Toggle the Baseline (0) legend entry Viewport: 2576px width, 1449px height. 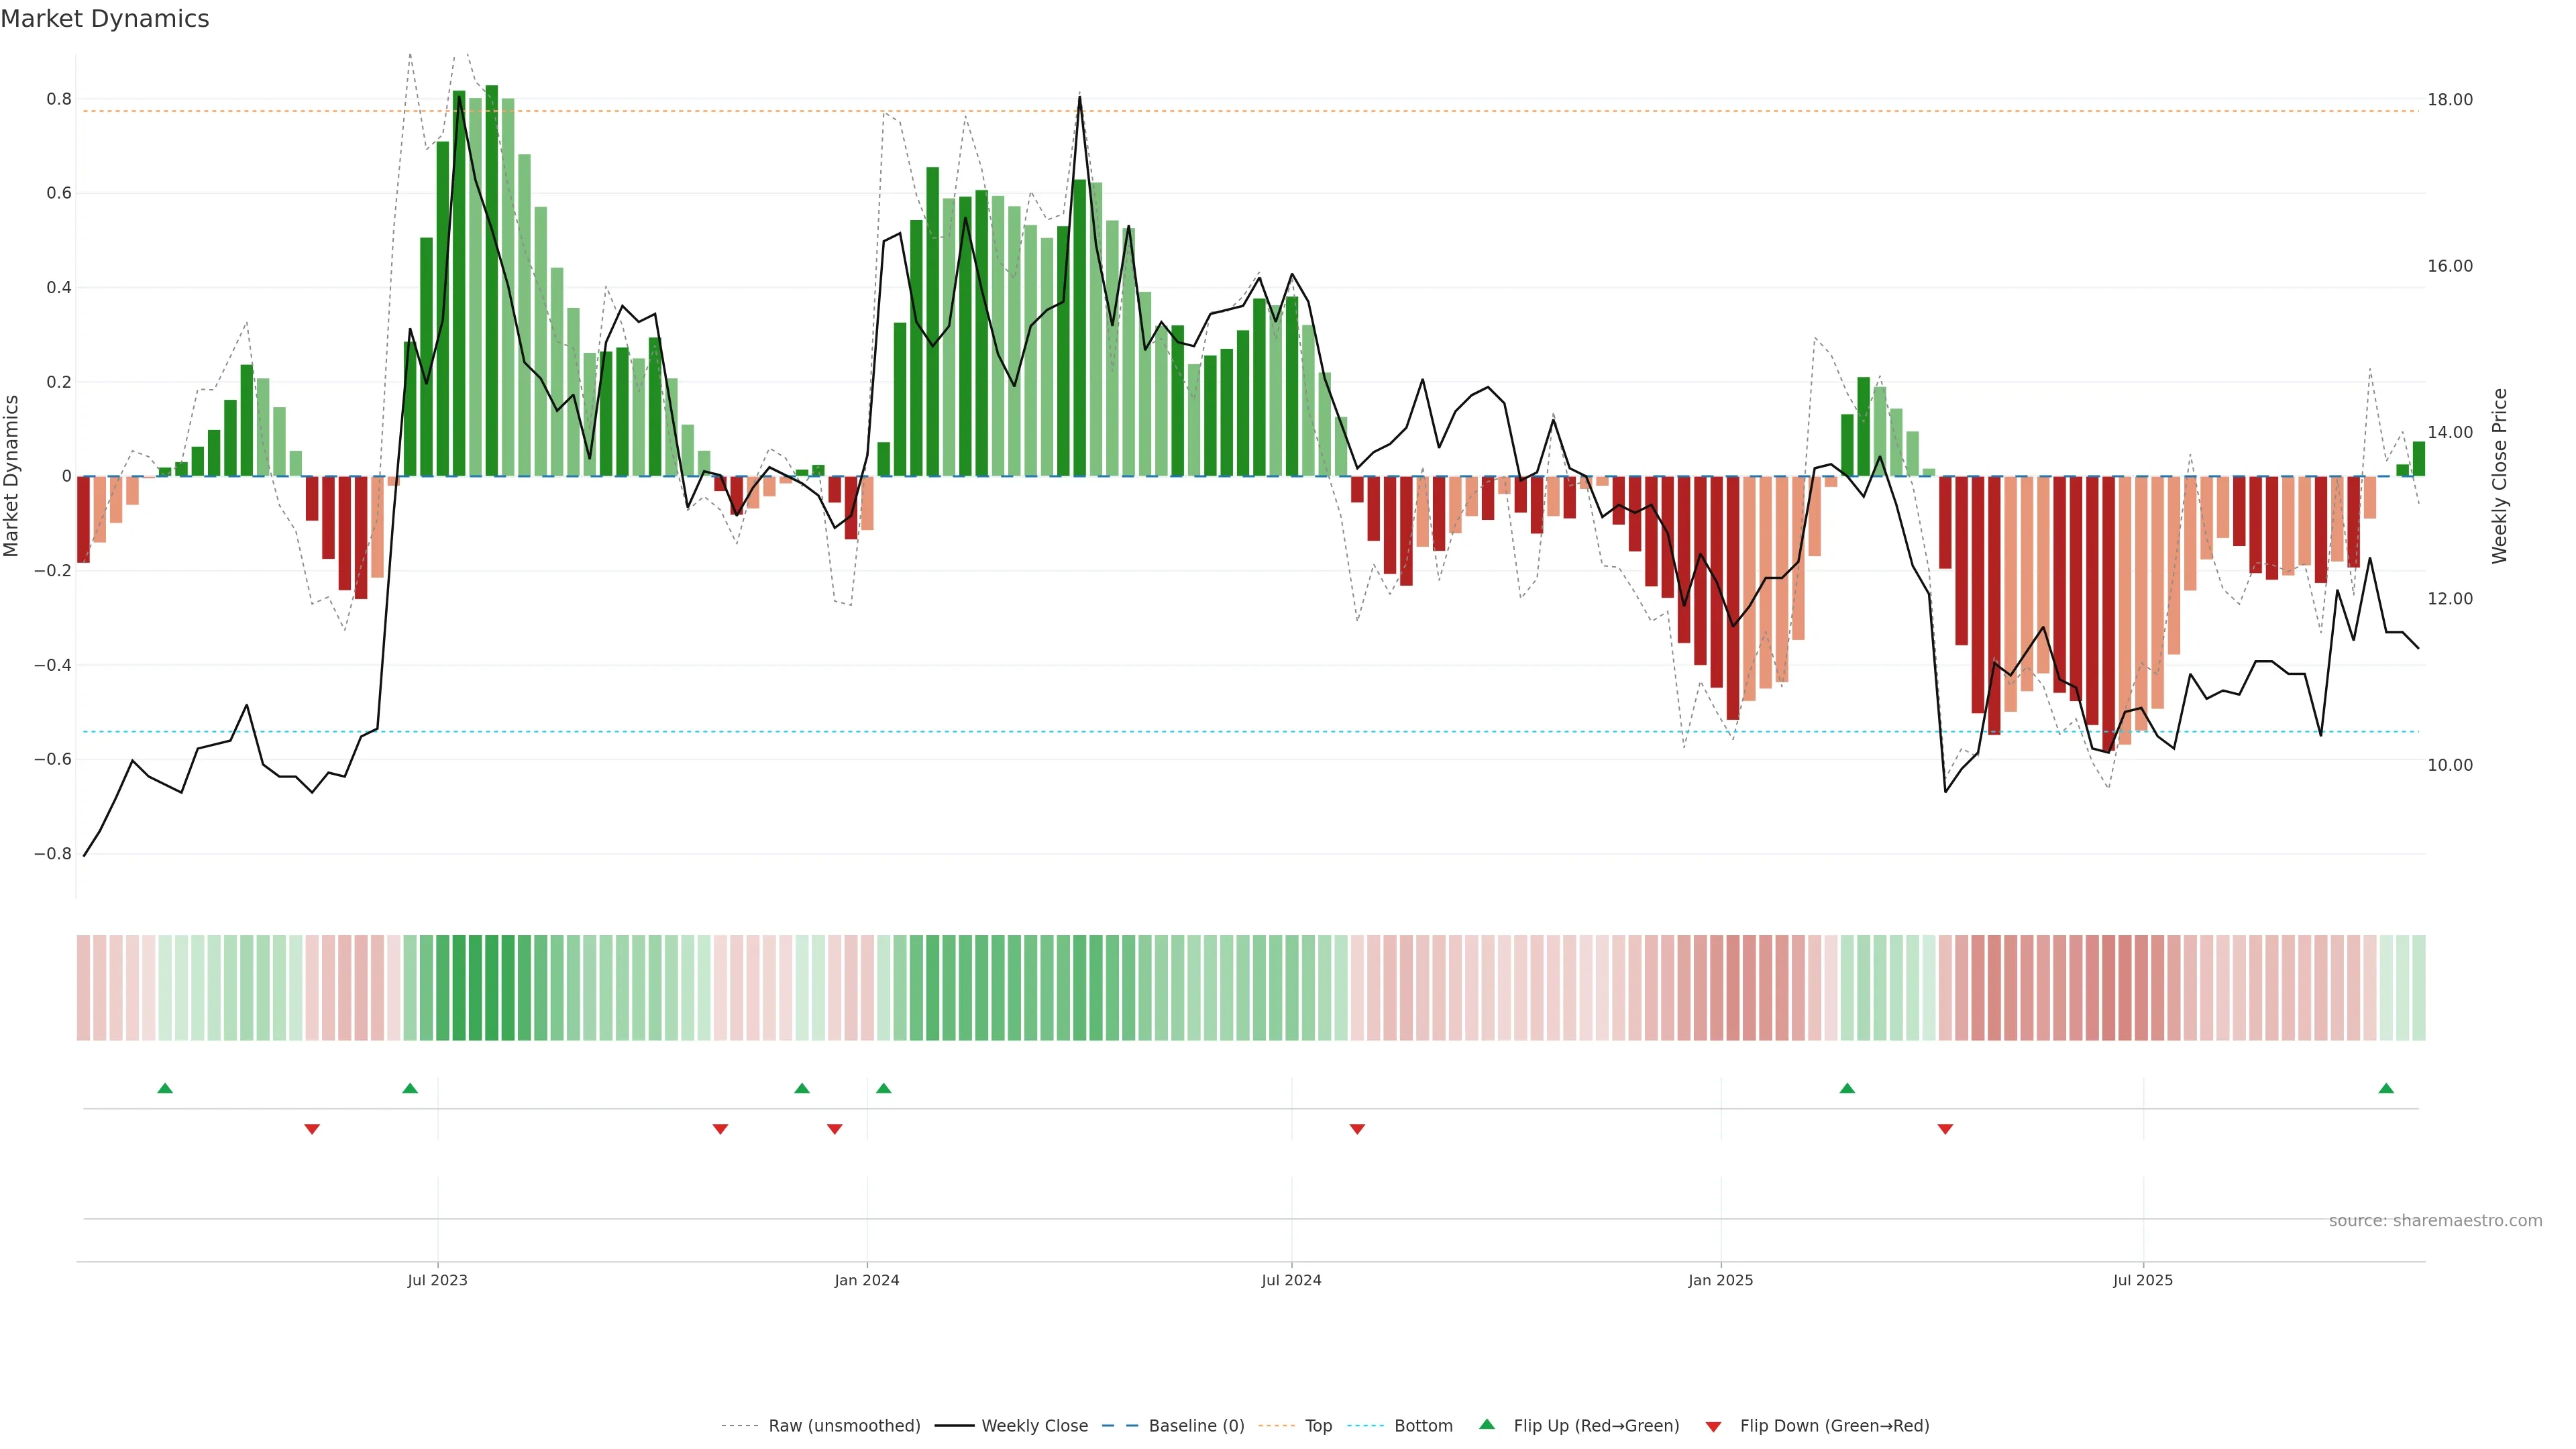pos(1196,1426)
